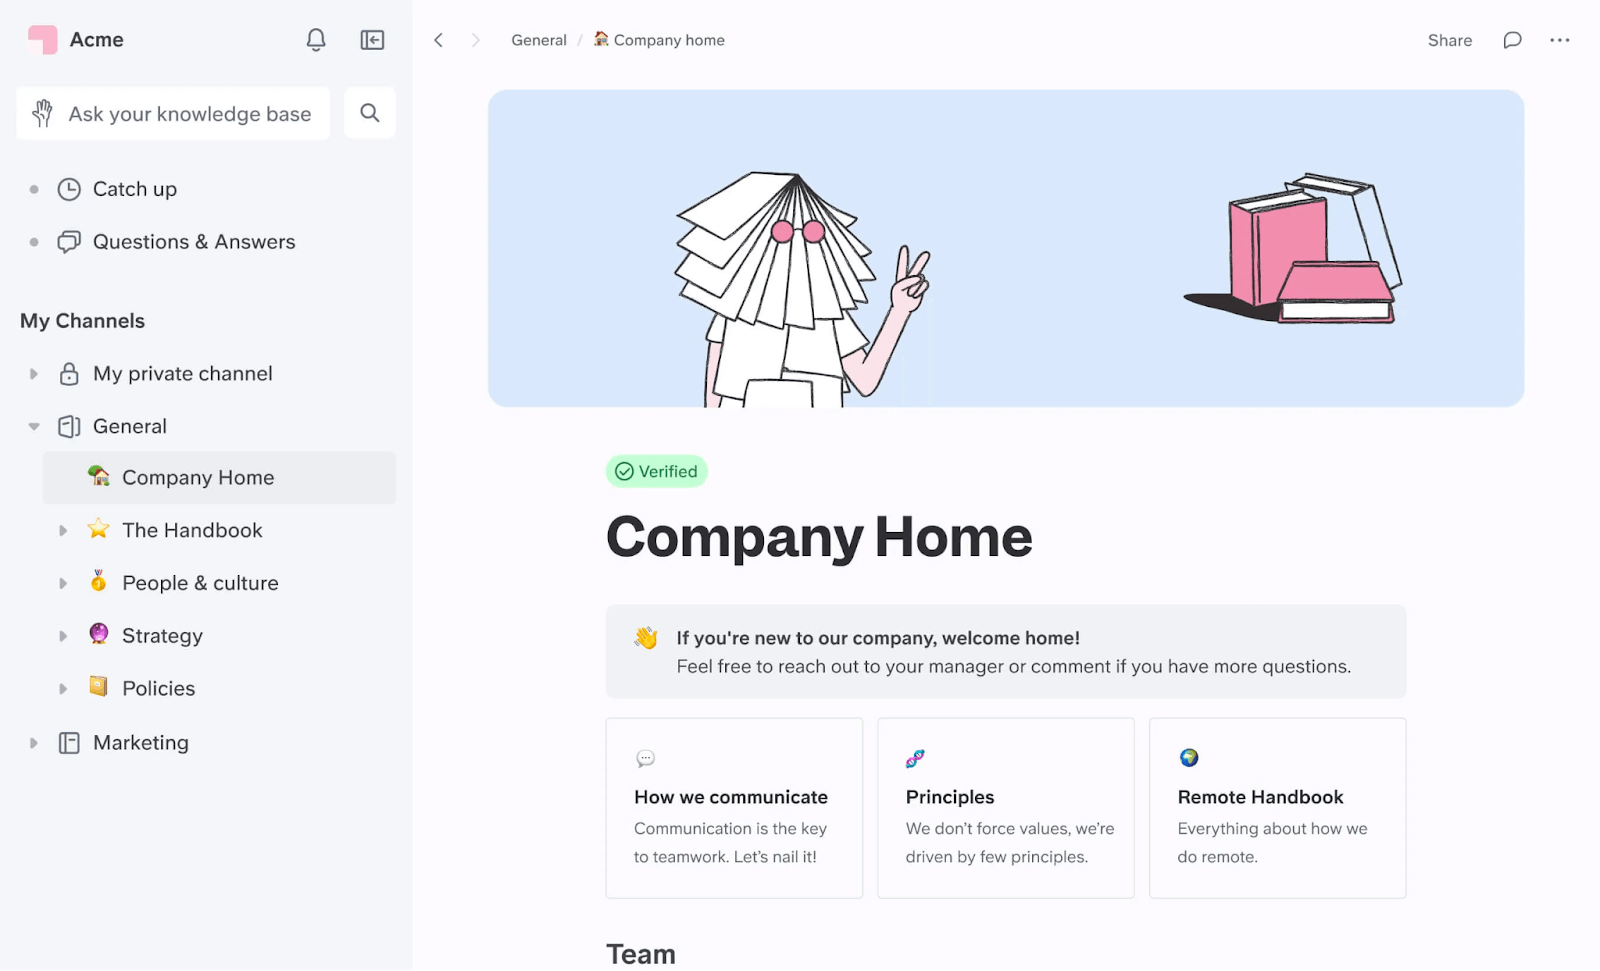The image size is (1600, 971).
Task: Click the Acme workspace logo
Action: (43, 40)
